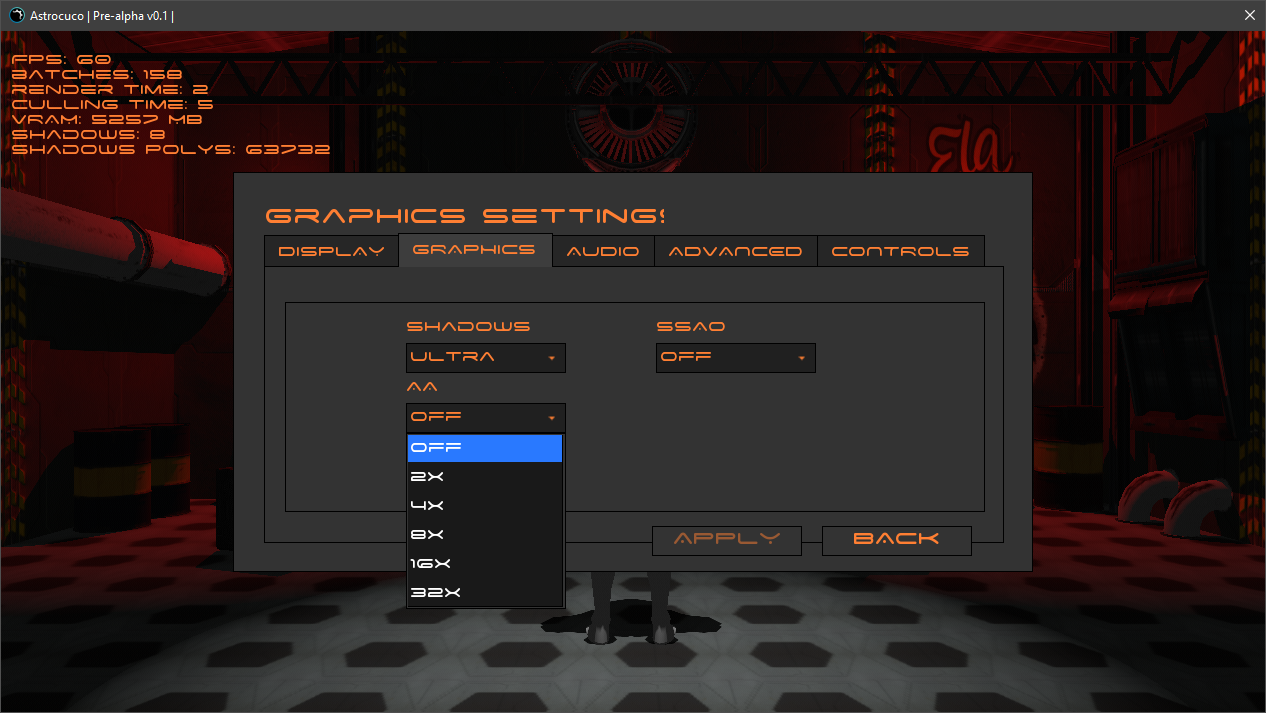Collapse the AA dropdown showing Off
Viewport: 1266px width, 713px height.
pyautogui.click(x=485, y=418)
